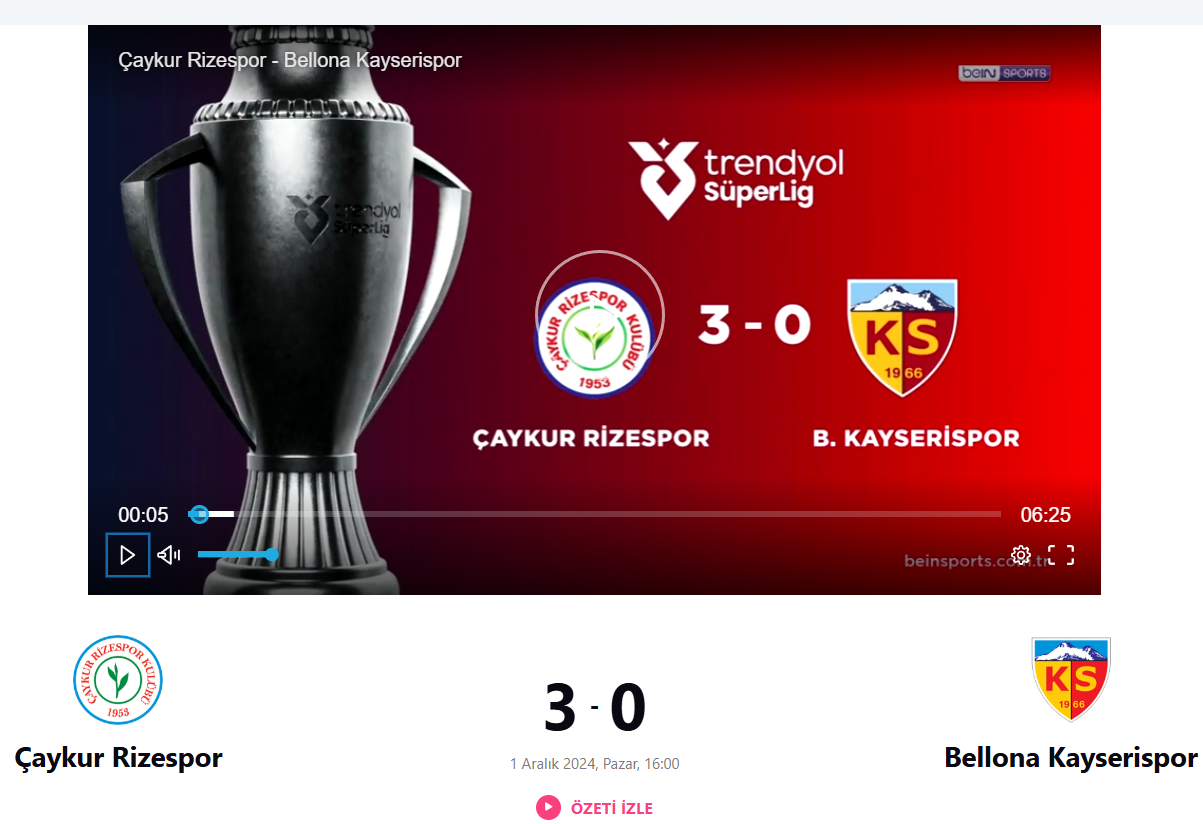Open the Bellona Kayserispor team name link
The height and width of the screenshot is (824, 1203).
pos(1071,757)
